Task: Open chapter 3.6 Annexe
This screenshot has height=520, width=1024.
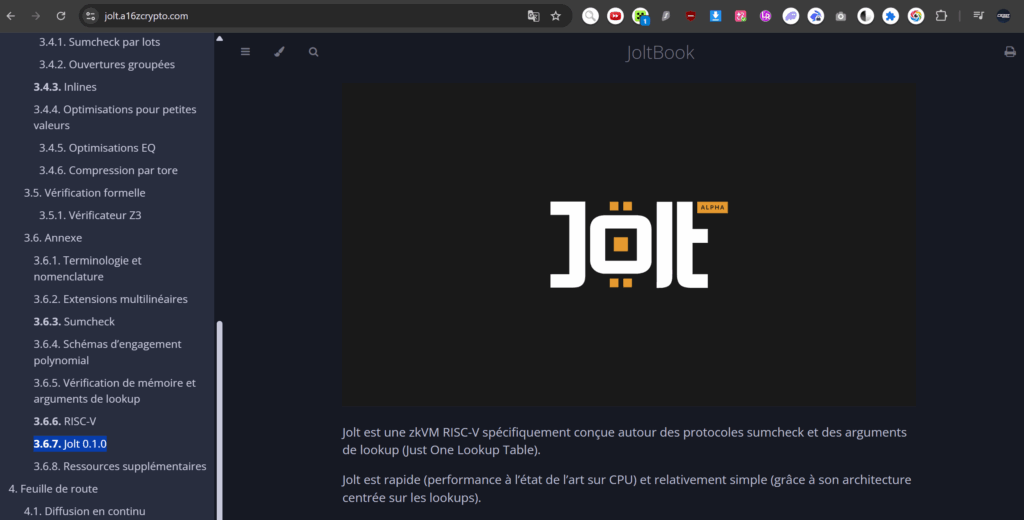Action: point(53,238)
